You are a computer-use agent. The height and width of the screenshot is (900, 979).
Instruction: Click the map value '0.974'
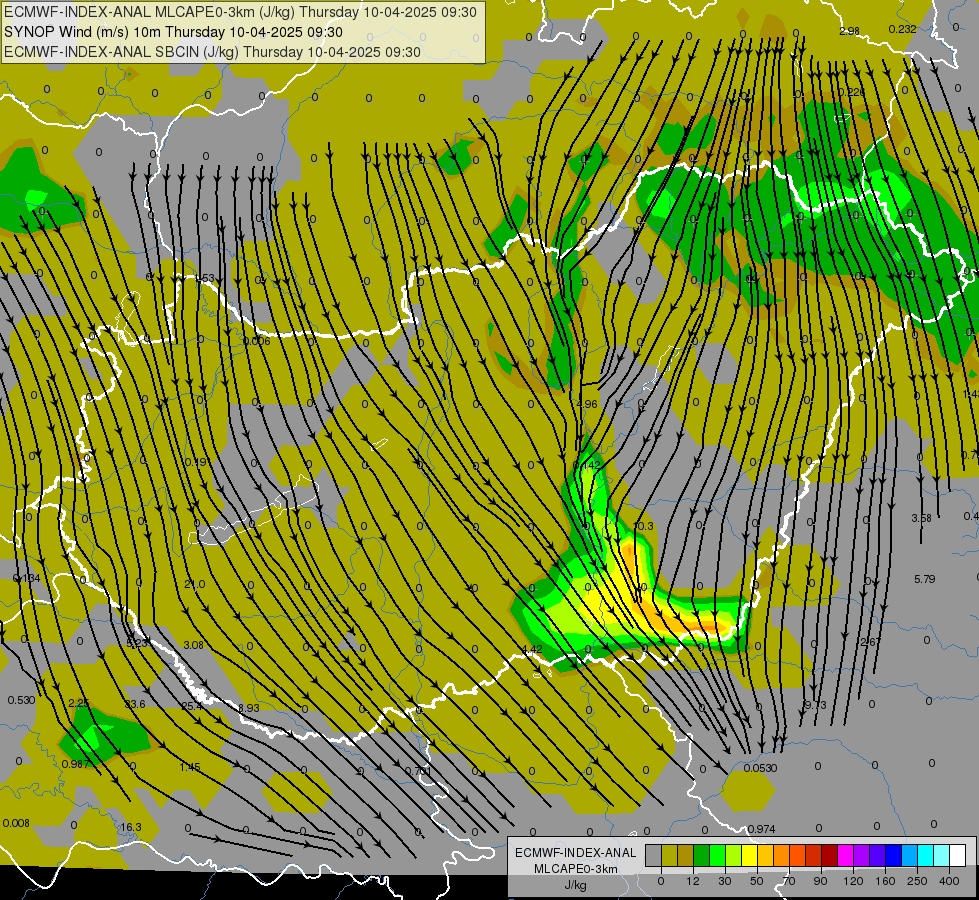[762, 829]
